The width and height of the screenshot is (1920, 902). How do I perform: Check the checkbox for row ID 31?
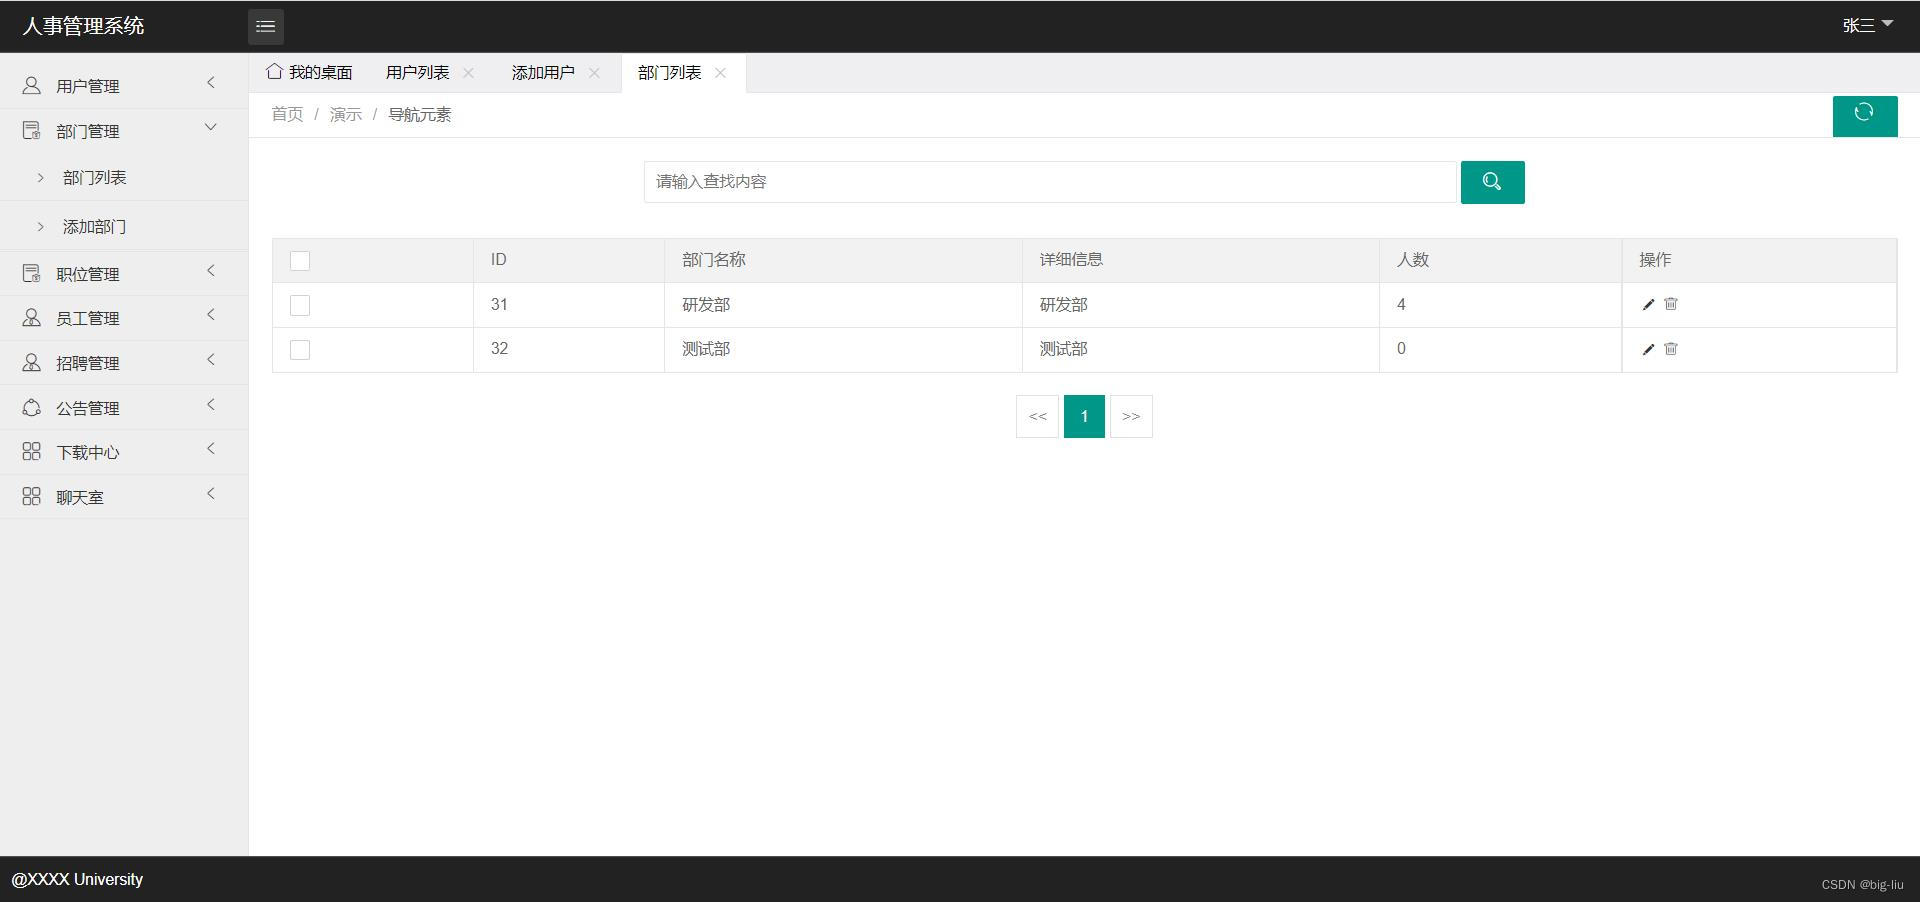point(300,305)
